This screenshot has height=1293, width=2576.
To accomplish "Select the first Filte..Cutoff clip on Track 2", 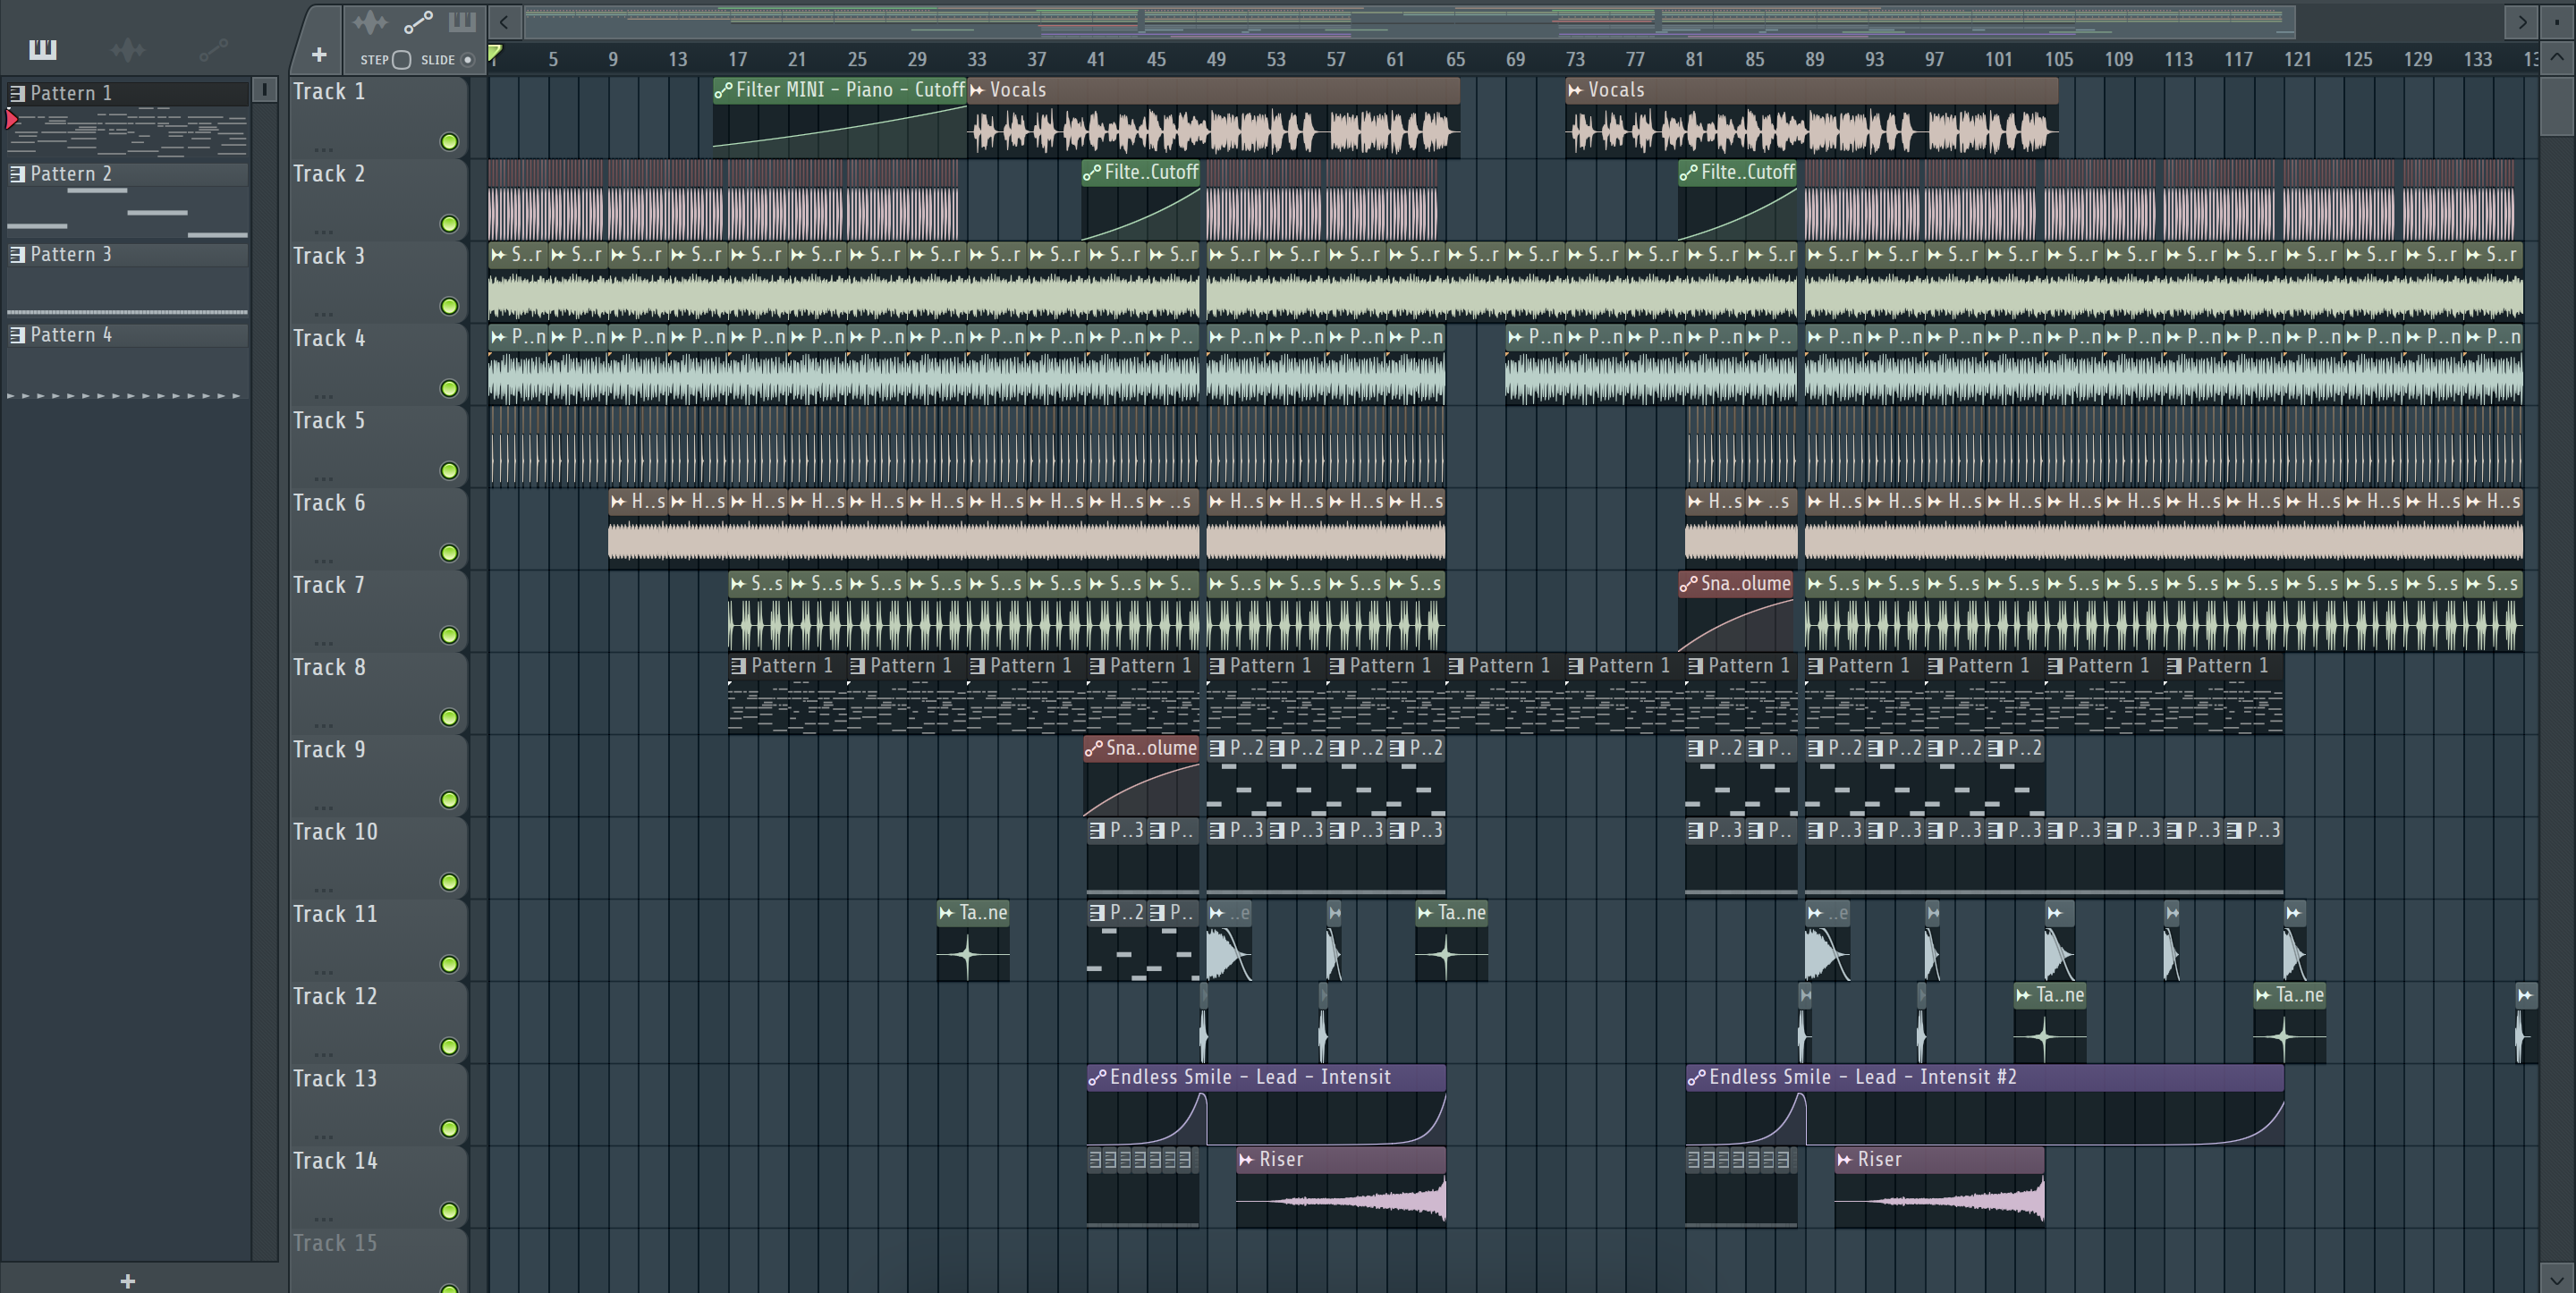I will point(1141,200).
